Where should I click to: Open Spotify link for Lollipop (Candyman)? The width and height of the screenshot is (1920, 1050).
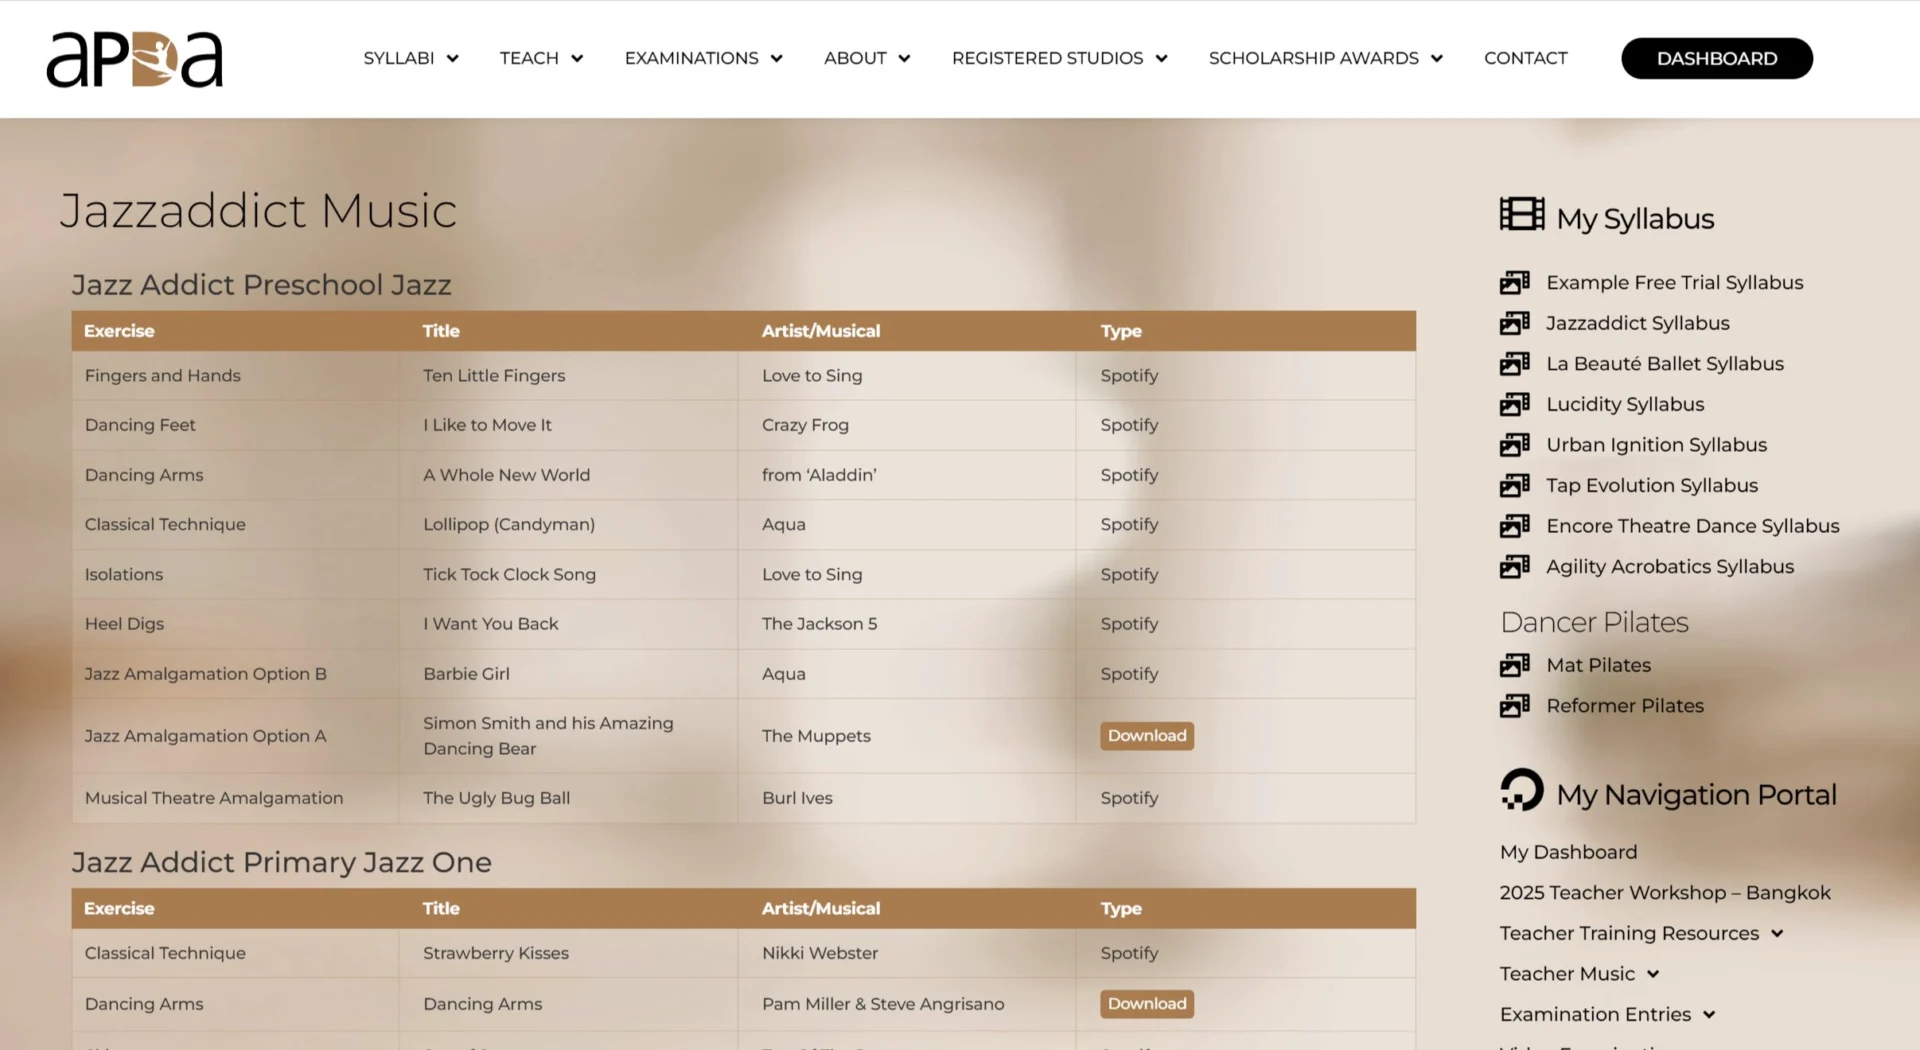[x=1129, y=525]
